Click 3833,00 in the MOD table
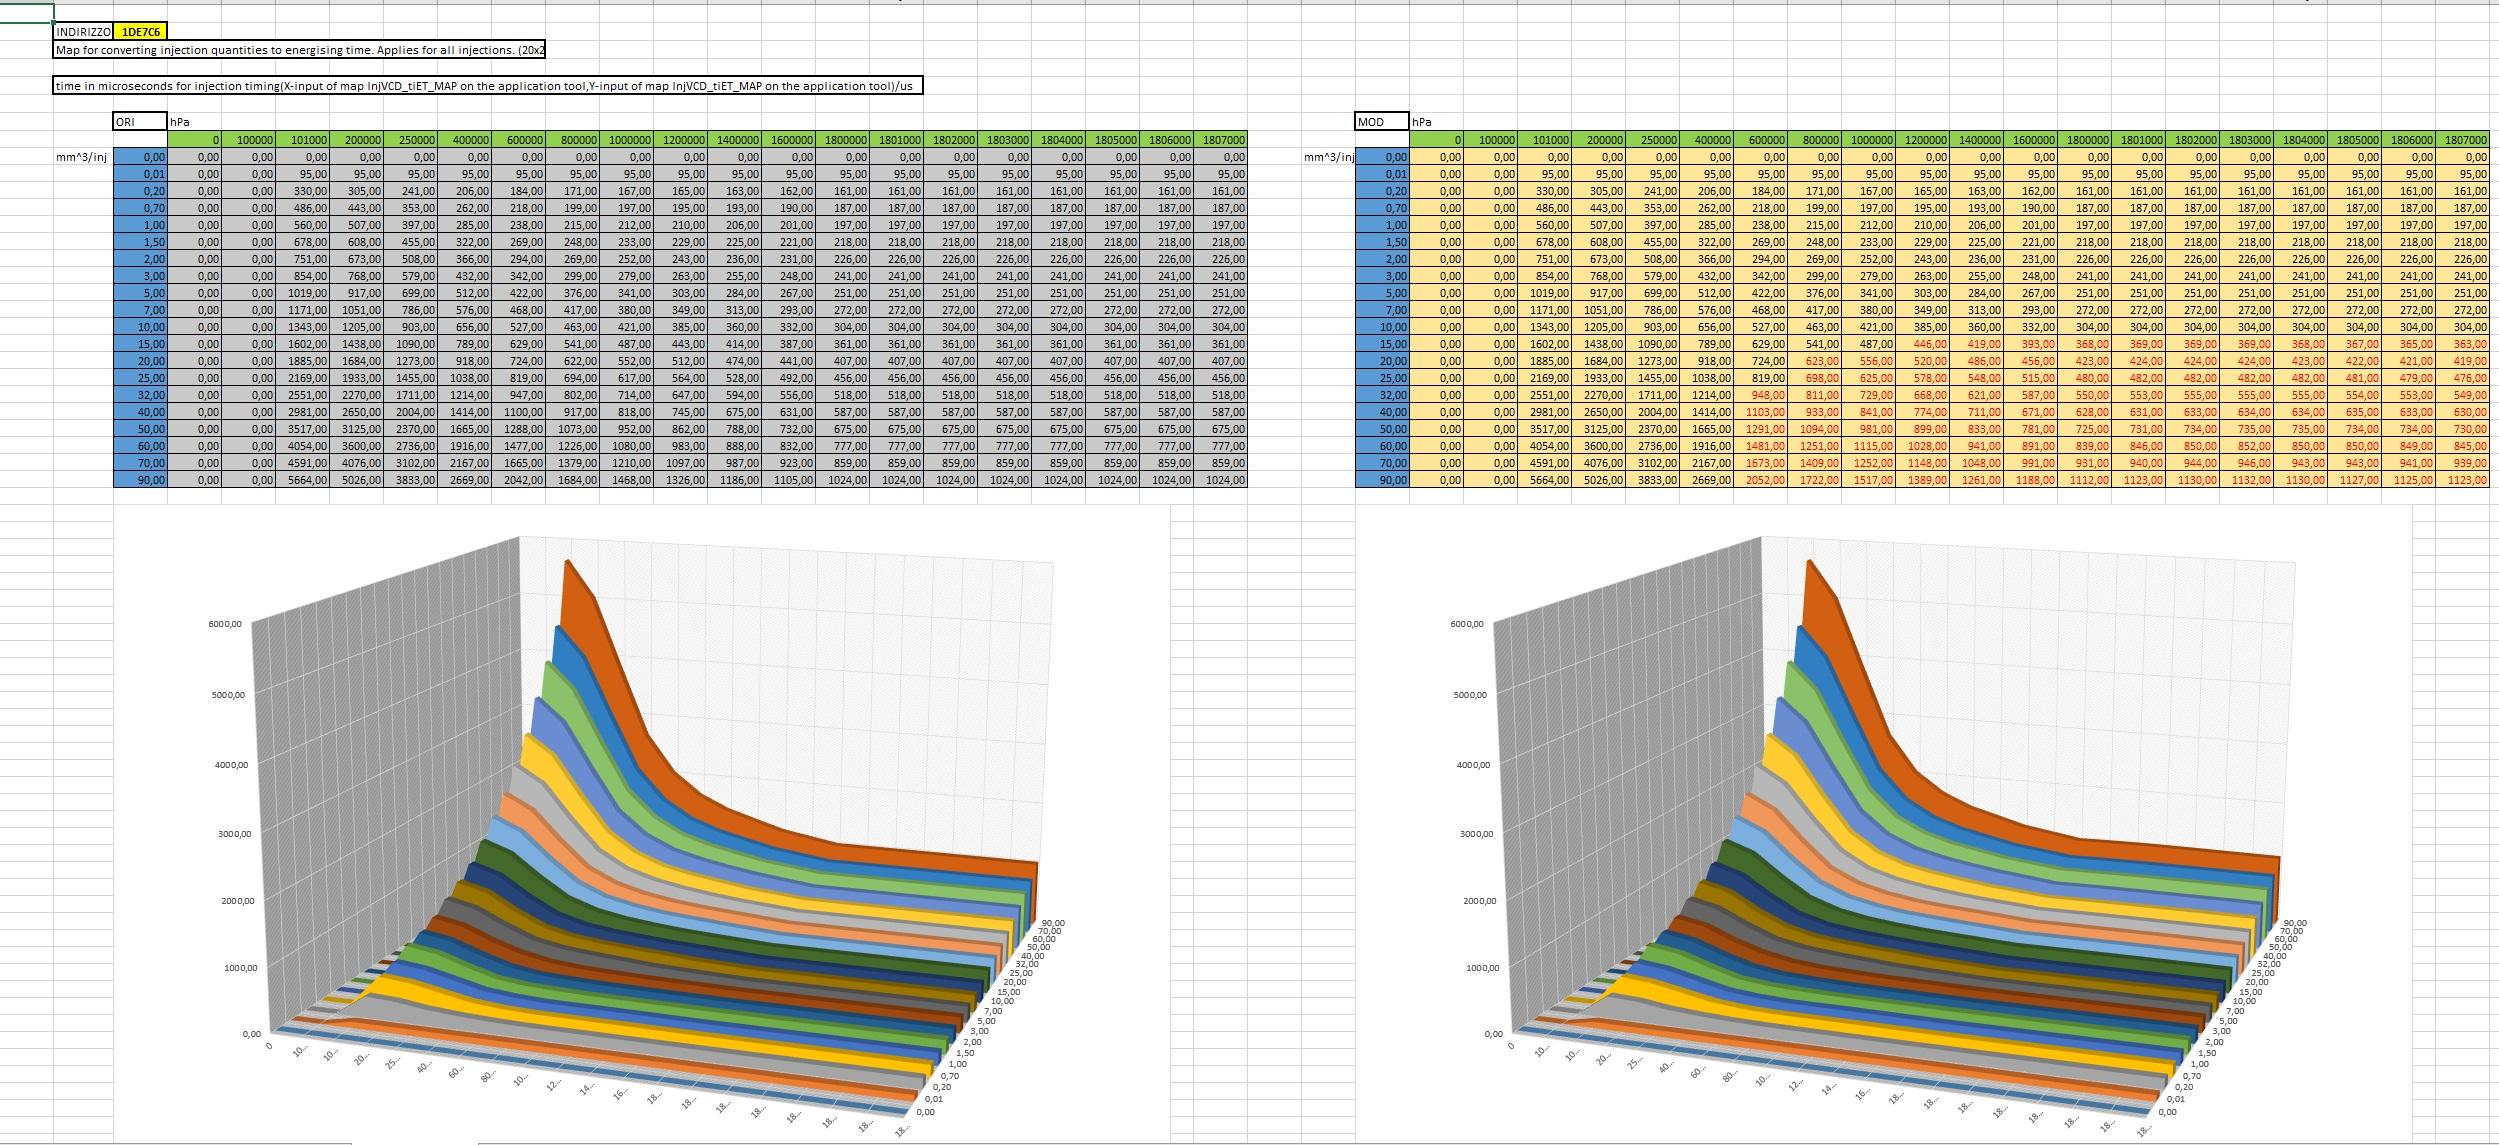This screenshot has width=2499, height=1145. tap(1653, 480)
